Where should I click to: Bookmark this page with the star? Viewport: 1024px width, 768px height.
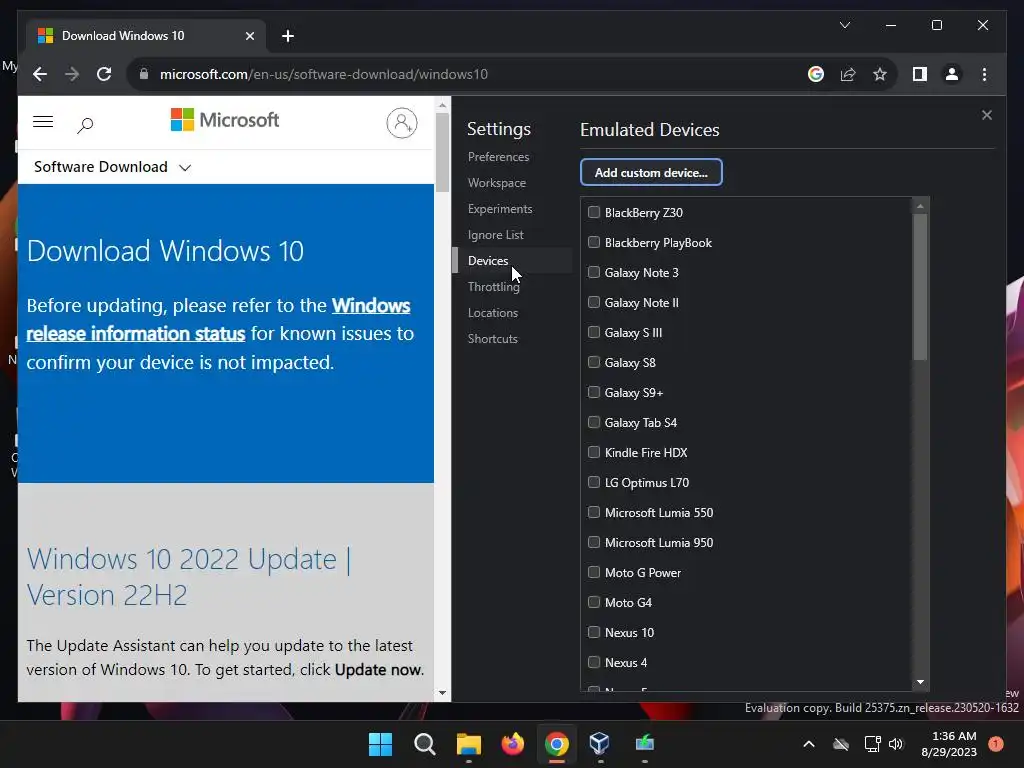coord(880,74)
